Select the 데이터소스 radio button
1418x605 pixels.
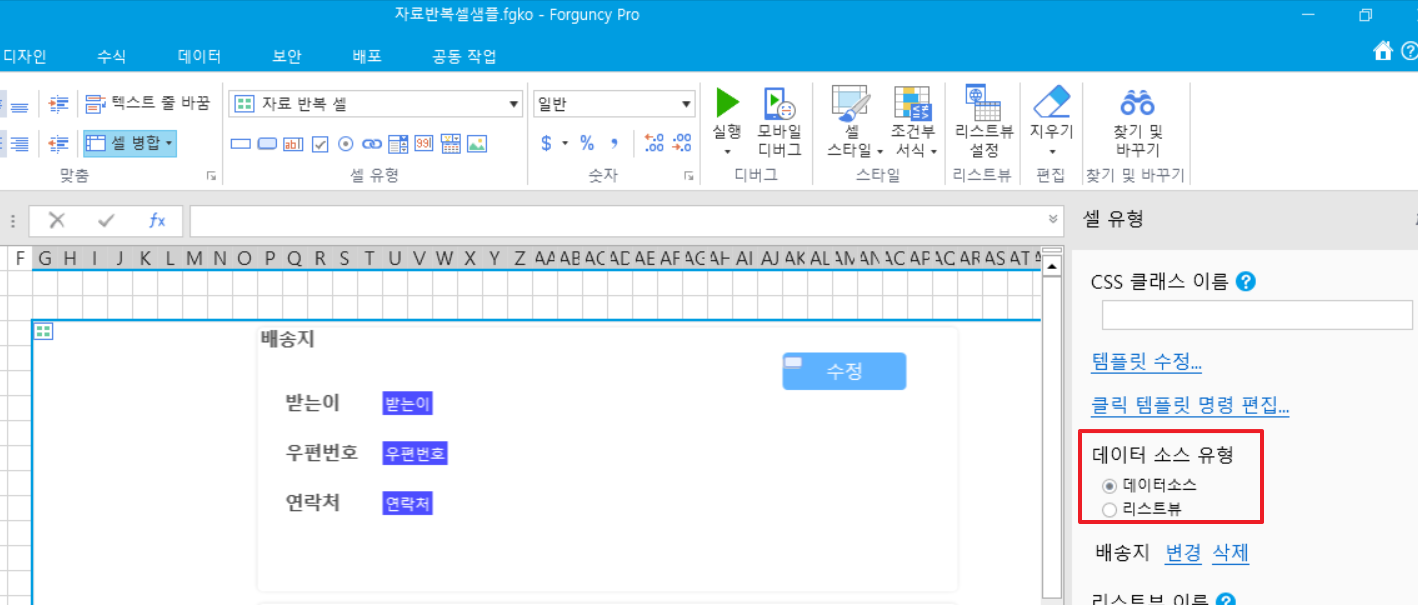[x=1109, y=486]
